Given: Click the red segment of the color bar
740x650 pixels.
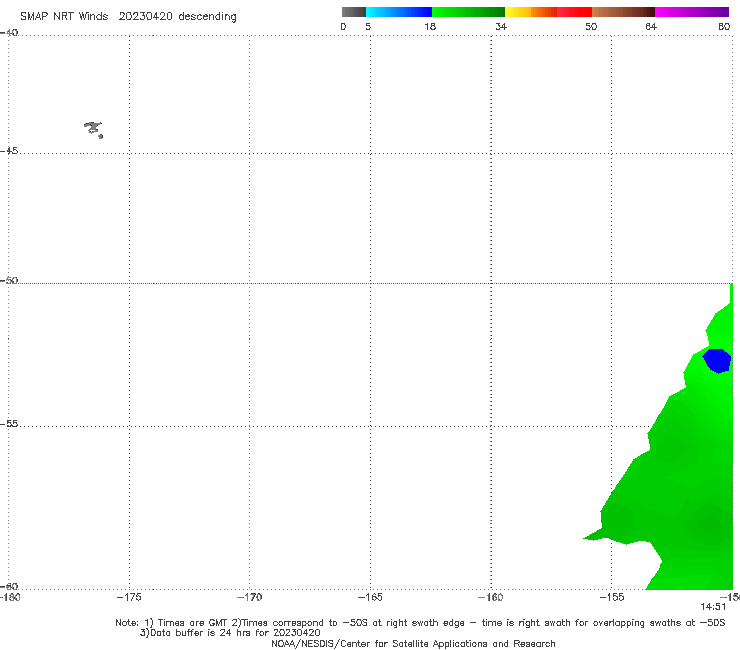Looking at the screenshot, I should click(574, 12).
